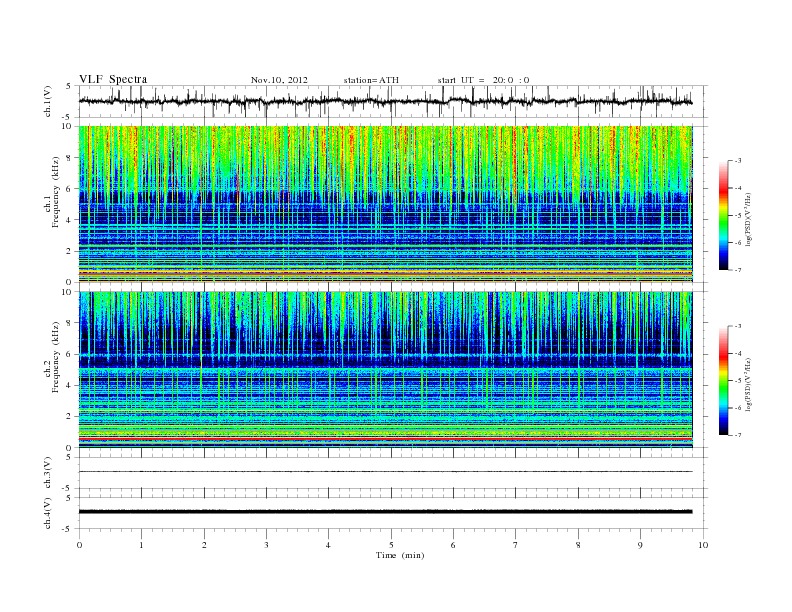Click time axis tick label '5'

391,545
